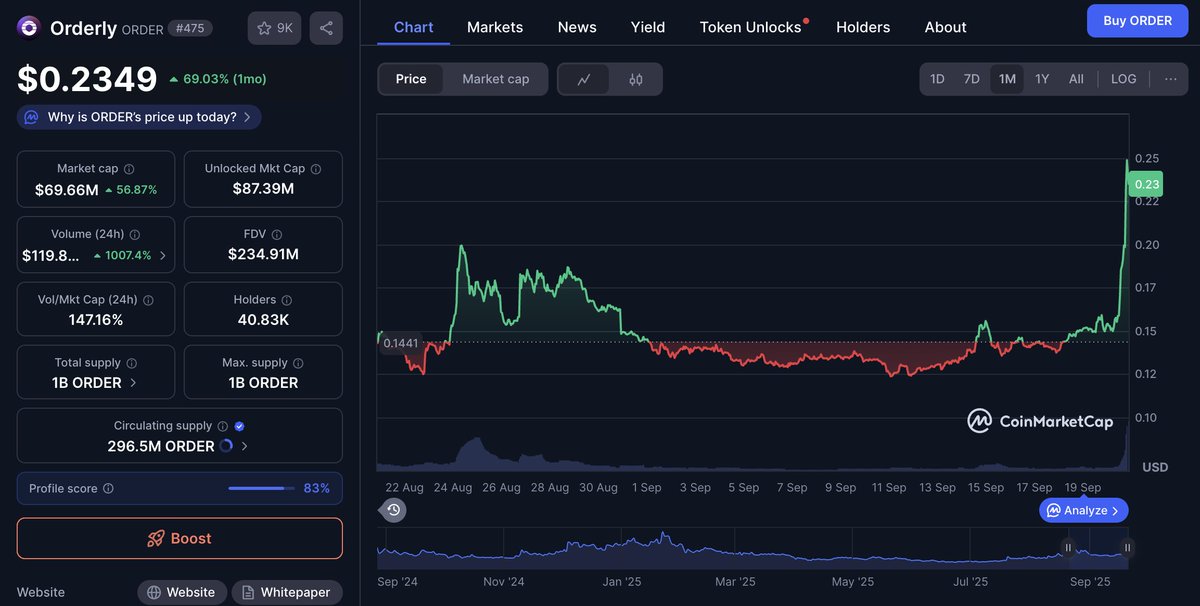The image size is (1200, 606).
Task: Open the Whitepaper link
Action: pos(287,592)
